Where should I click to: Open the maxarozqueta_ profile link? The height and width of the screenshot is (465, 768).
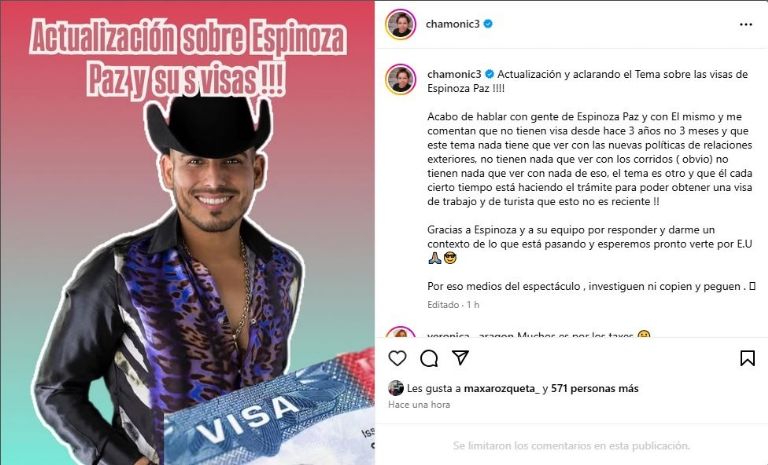(502, 389)
